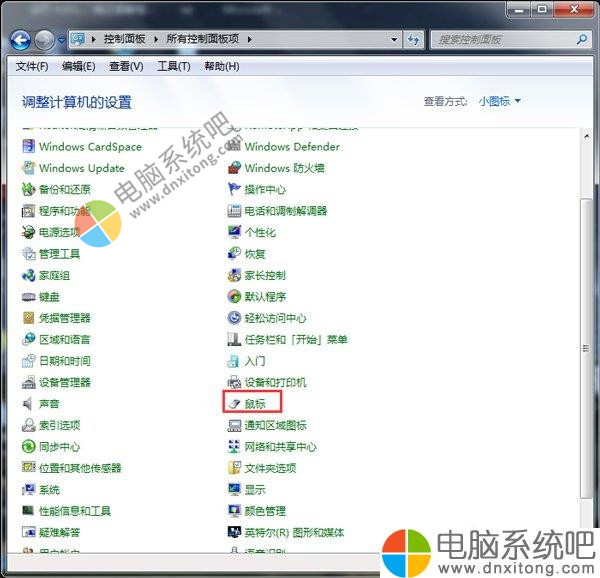Open the 个性化 icon
Screen dimensions: 600x578
[x=234, y=232]
